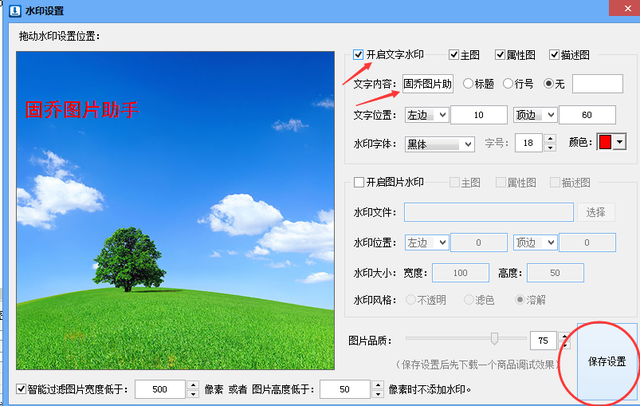The height and width of the screenshot is (406, 640).
Task: Select the 行号 radio button
Action: click(x=508, y=84)
